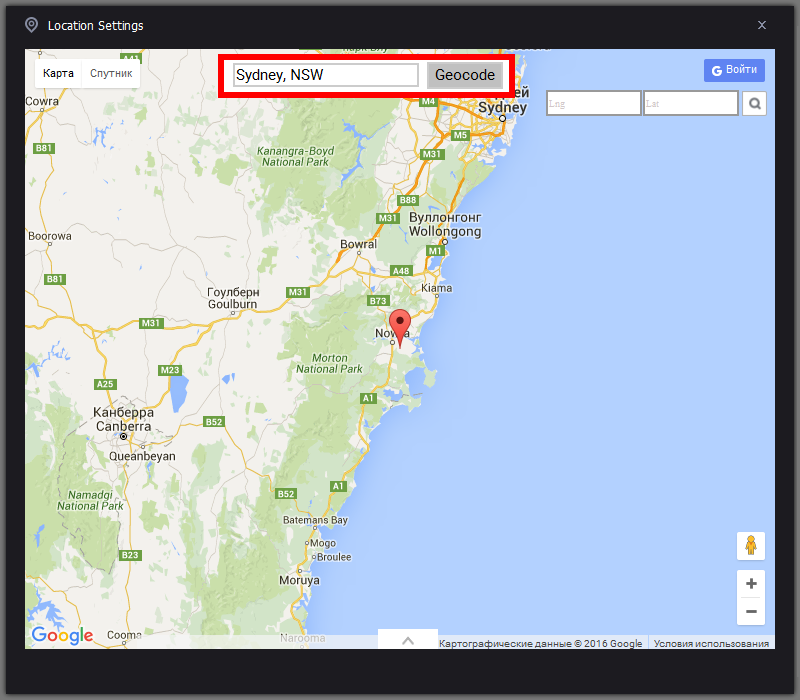Click the Canberra city label
The height and width of the screenshot is (700, 800).
point(123,427)
